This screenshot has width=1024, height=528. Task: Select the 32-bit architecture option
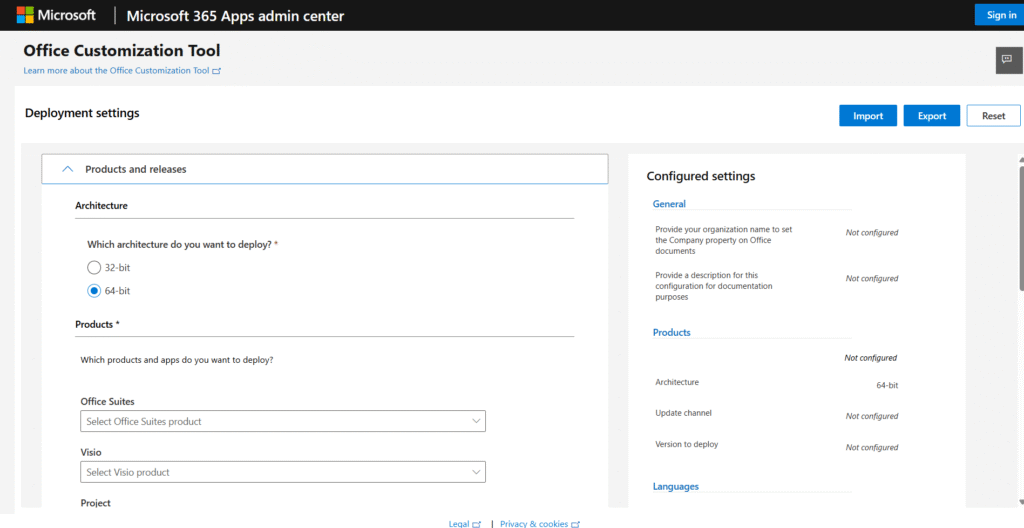pyautogui.click(x=94, y=267)
